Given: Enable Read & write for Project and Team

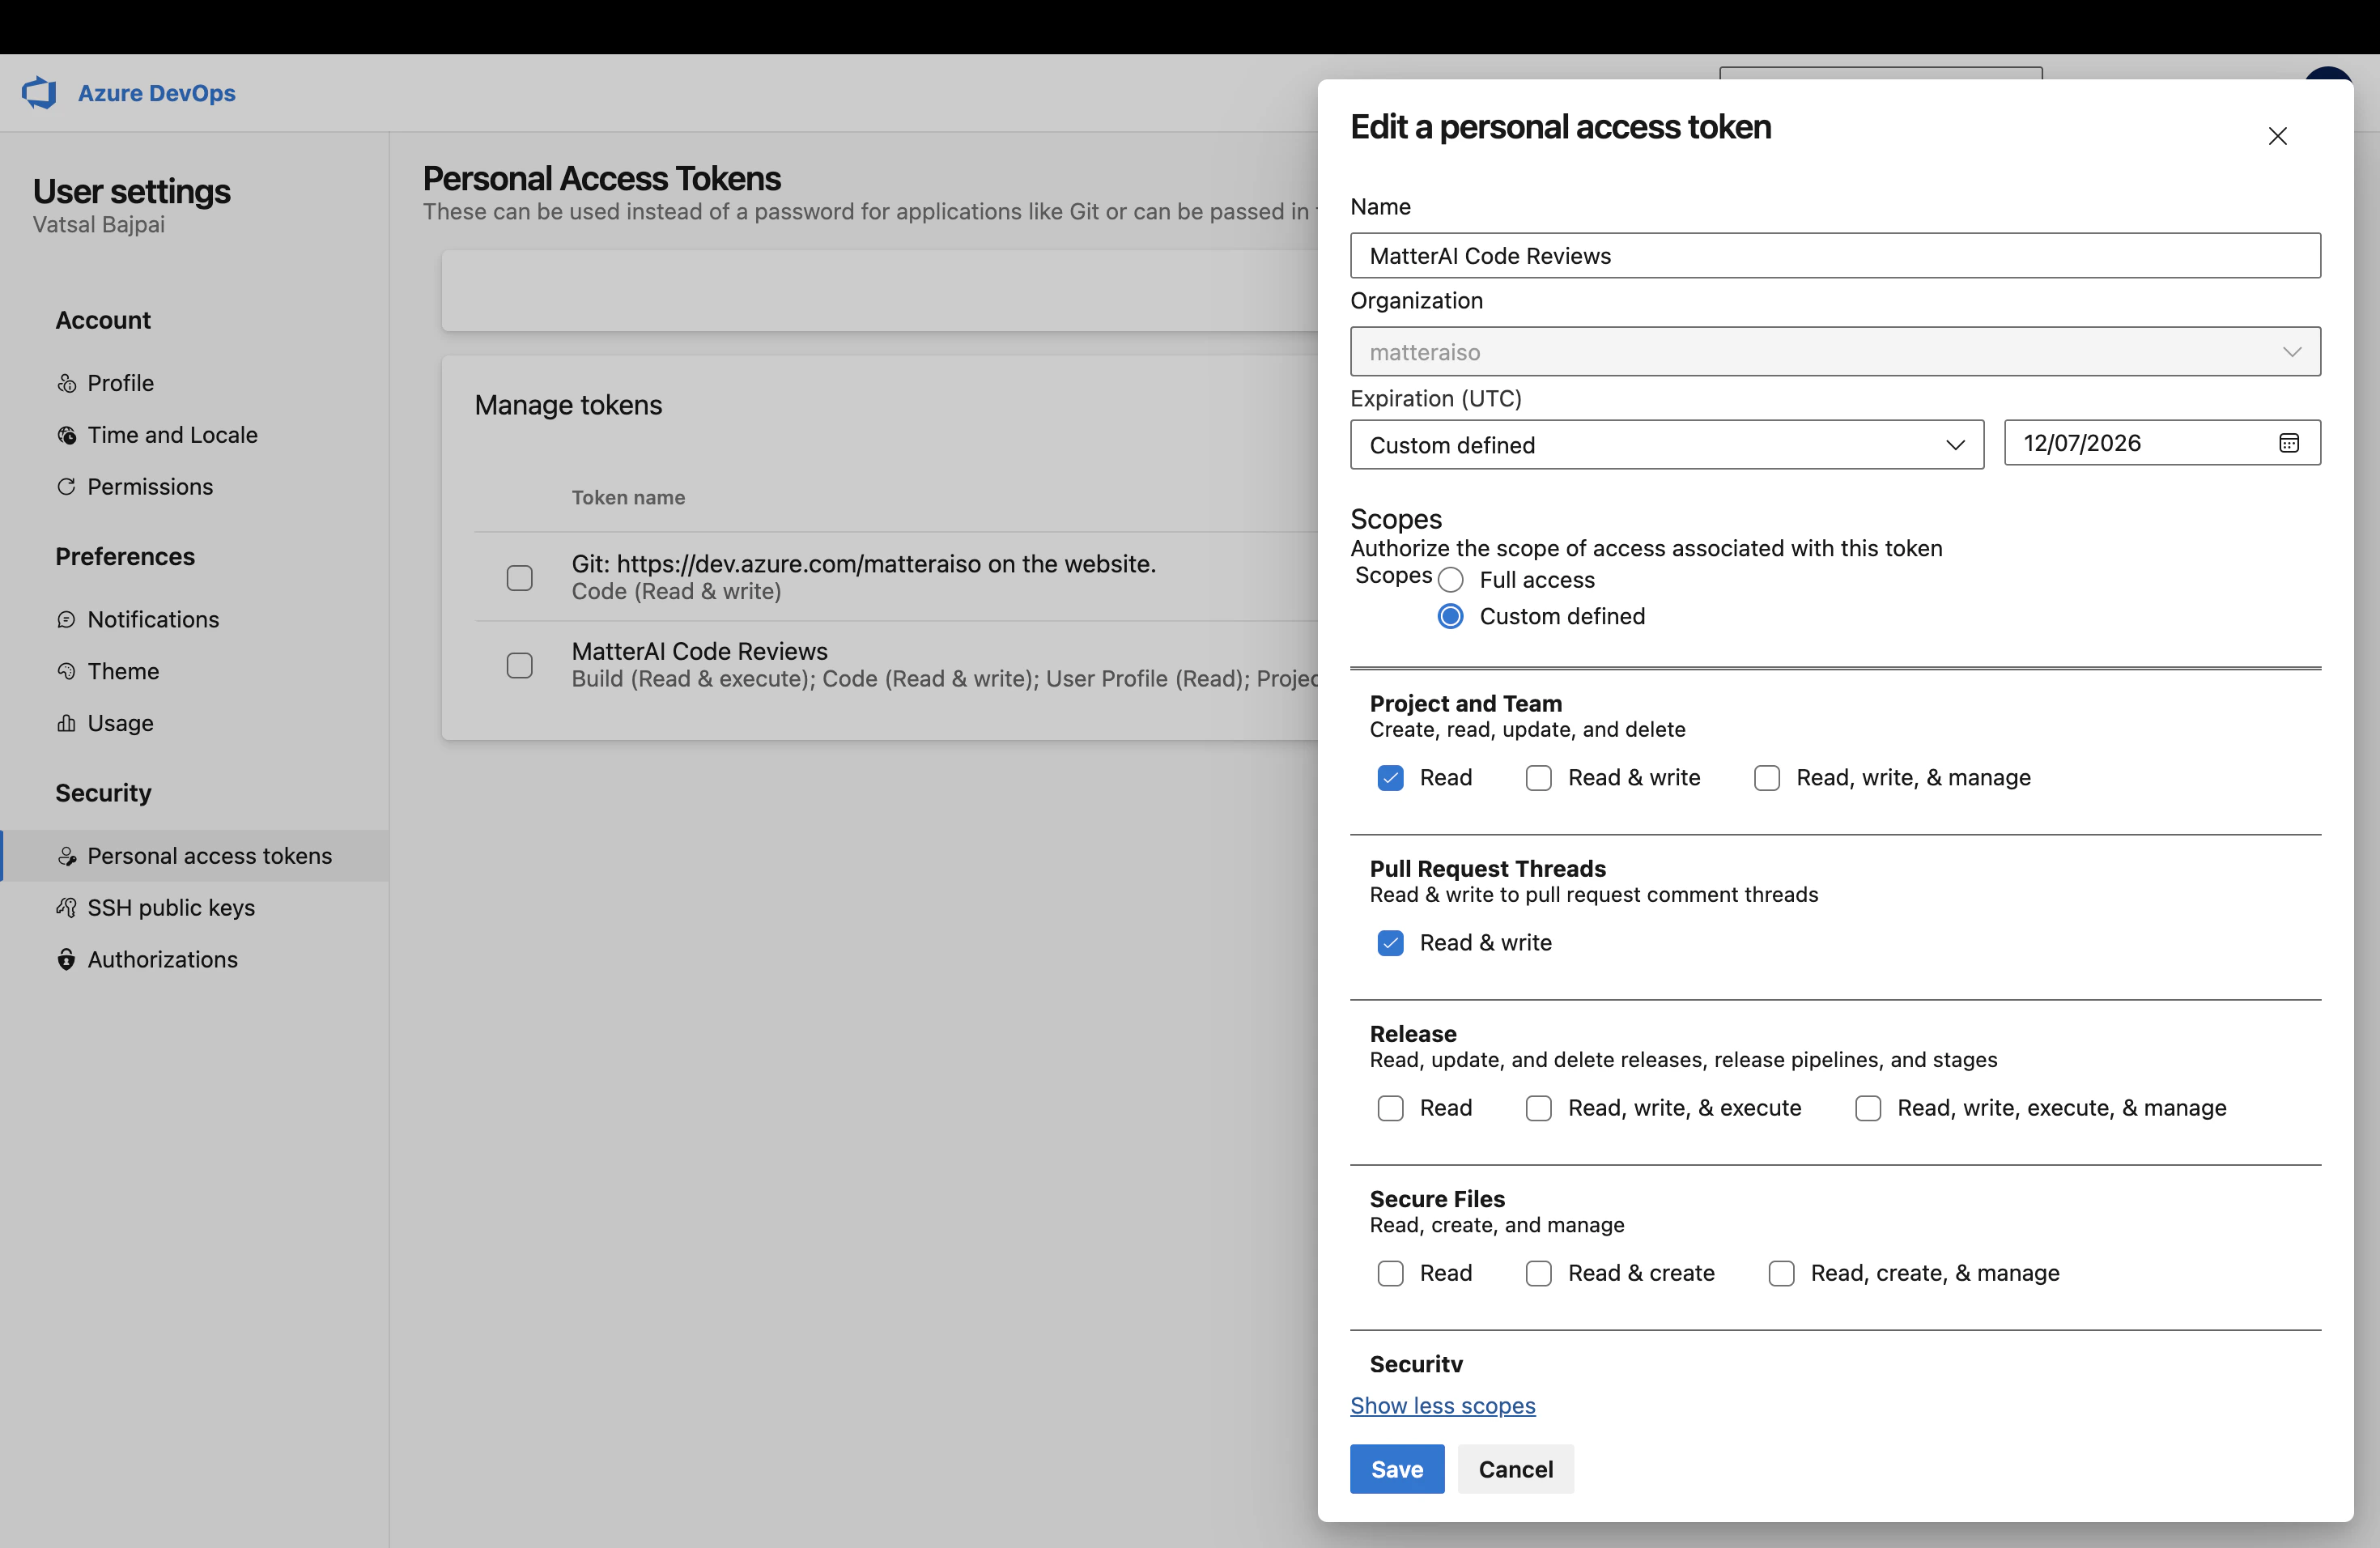Looking at the screenshot, I should [1538, 778].
